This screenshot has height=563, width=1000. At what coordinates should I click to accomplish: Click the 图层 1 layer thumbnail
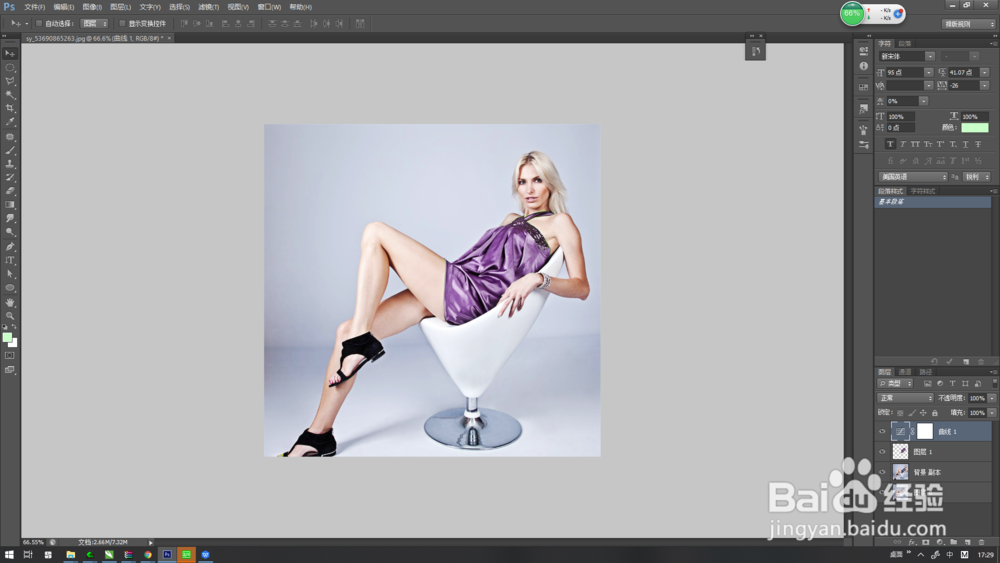tap(900, 451)
